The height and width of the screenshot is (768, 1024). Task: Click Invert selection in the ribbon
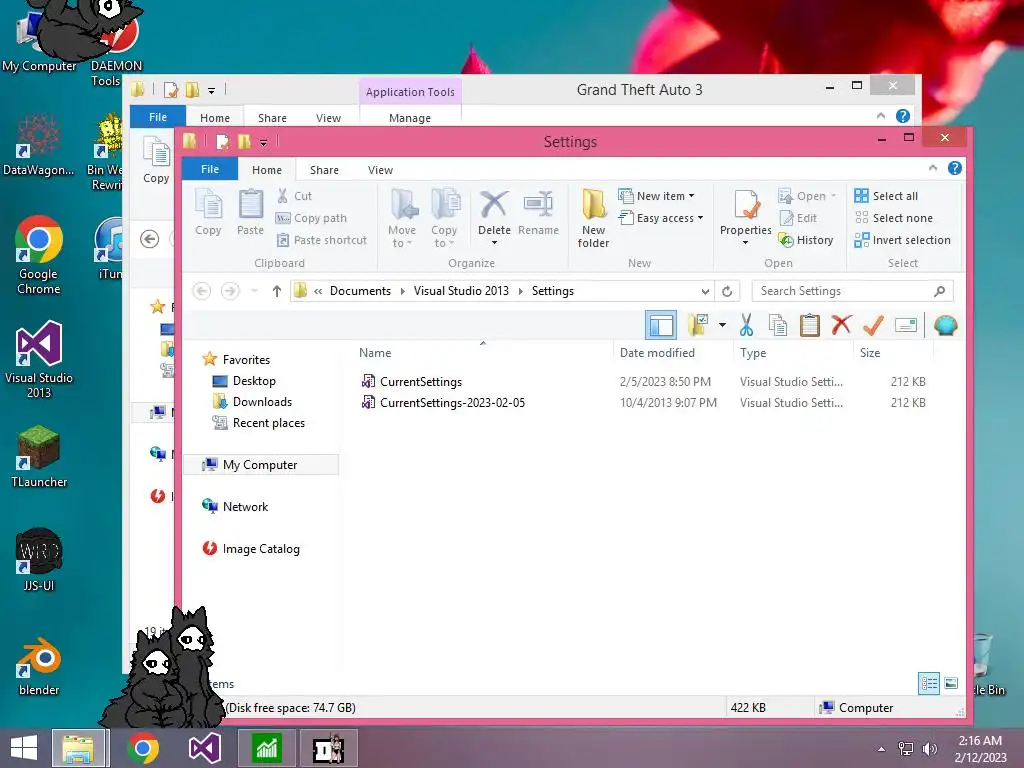click(x=903, y=240)
